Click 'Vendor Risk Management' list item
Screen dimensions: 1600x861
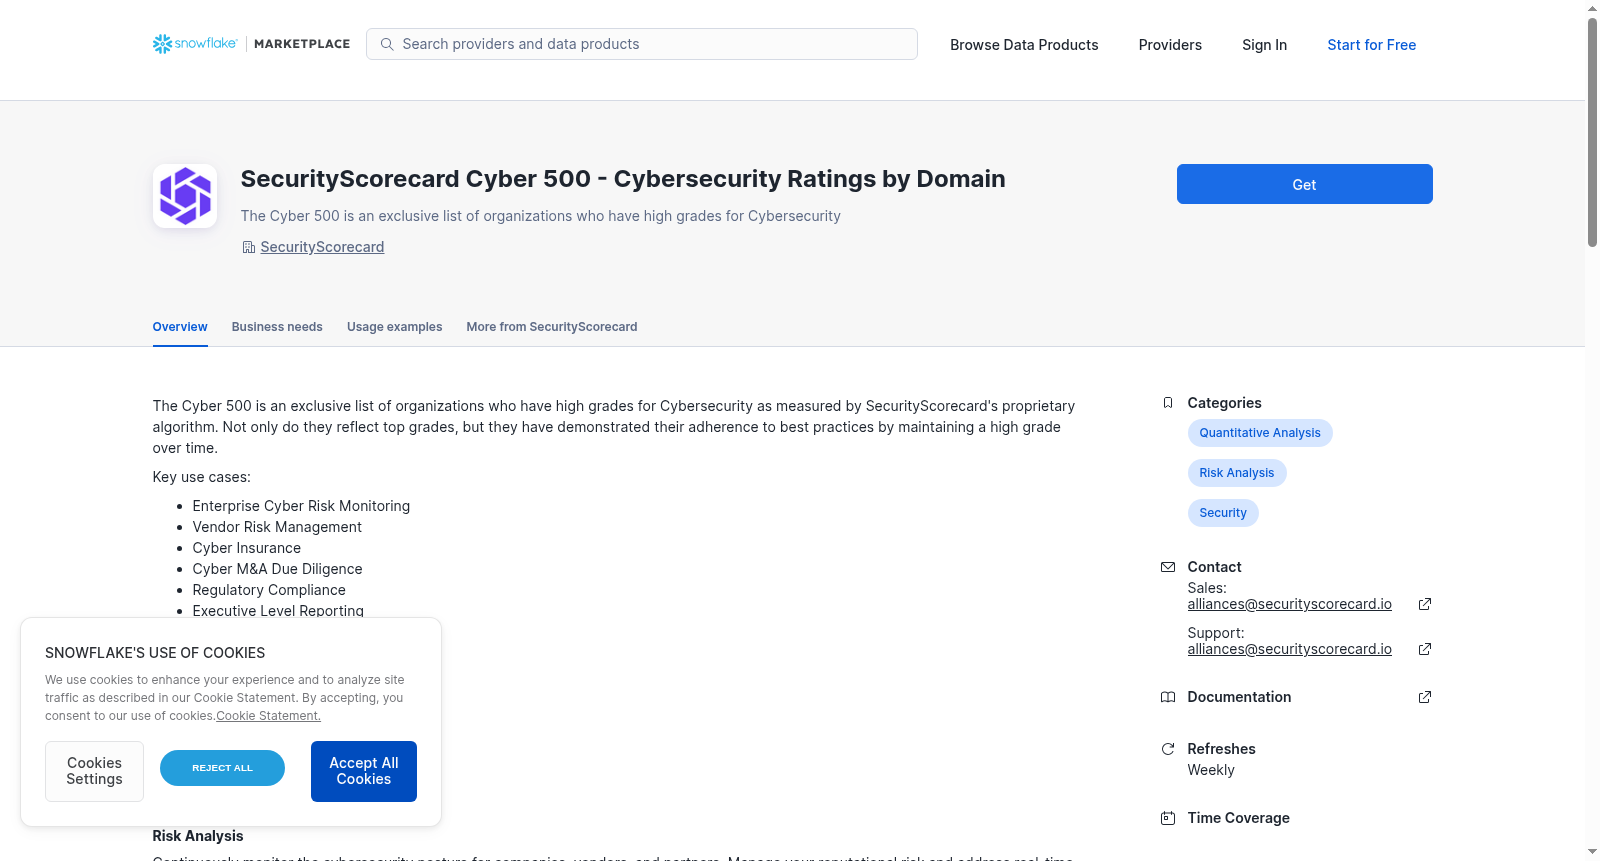point(277,527)
